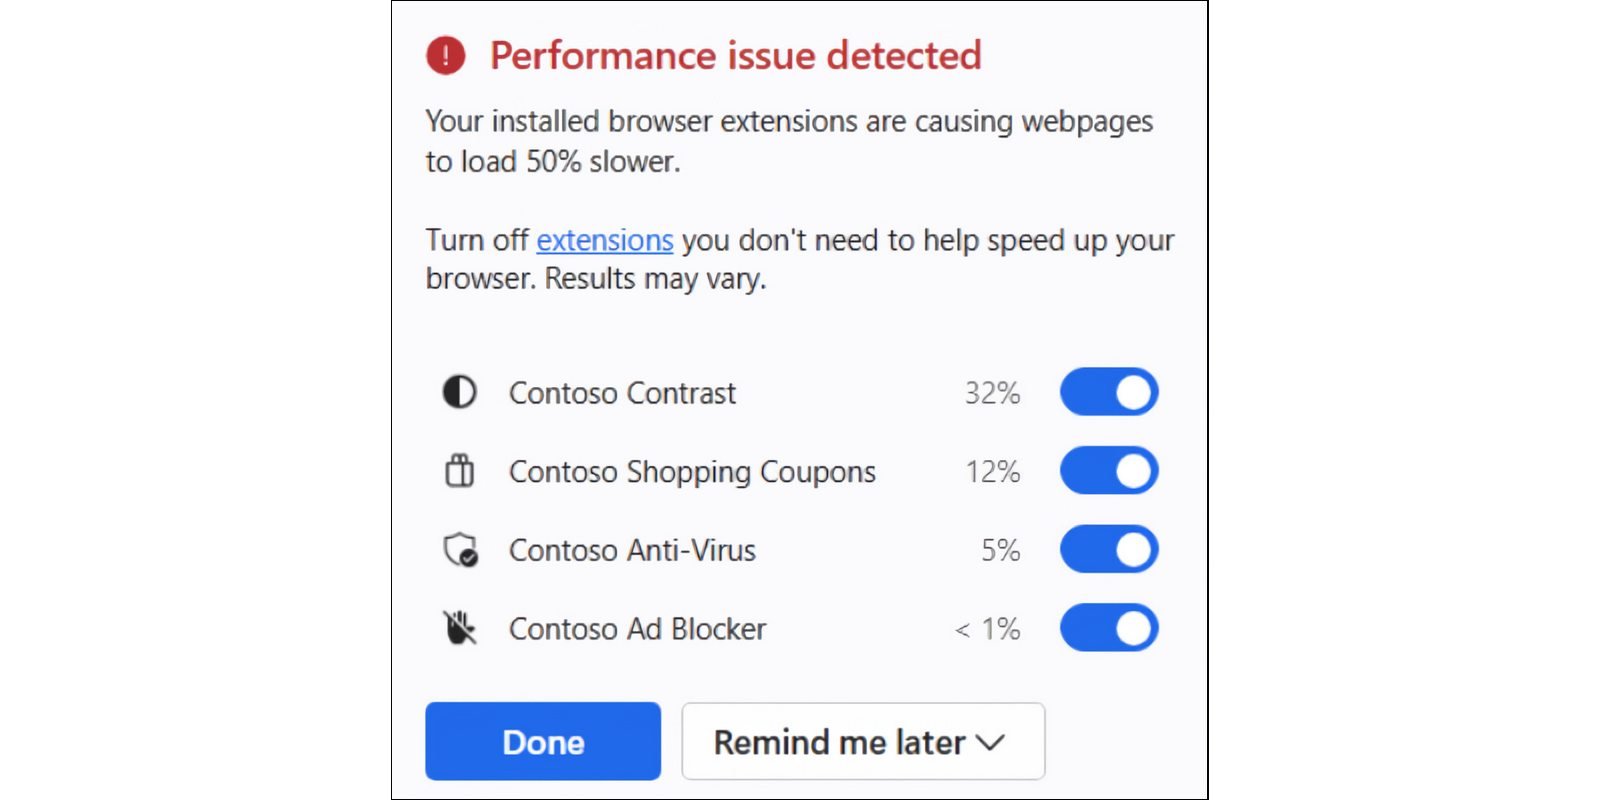Click the red warning alert icon
The image size is (1600, 800).
tap(447, 56)
